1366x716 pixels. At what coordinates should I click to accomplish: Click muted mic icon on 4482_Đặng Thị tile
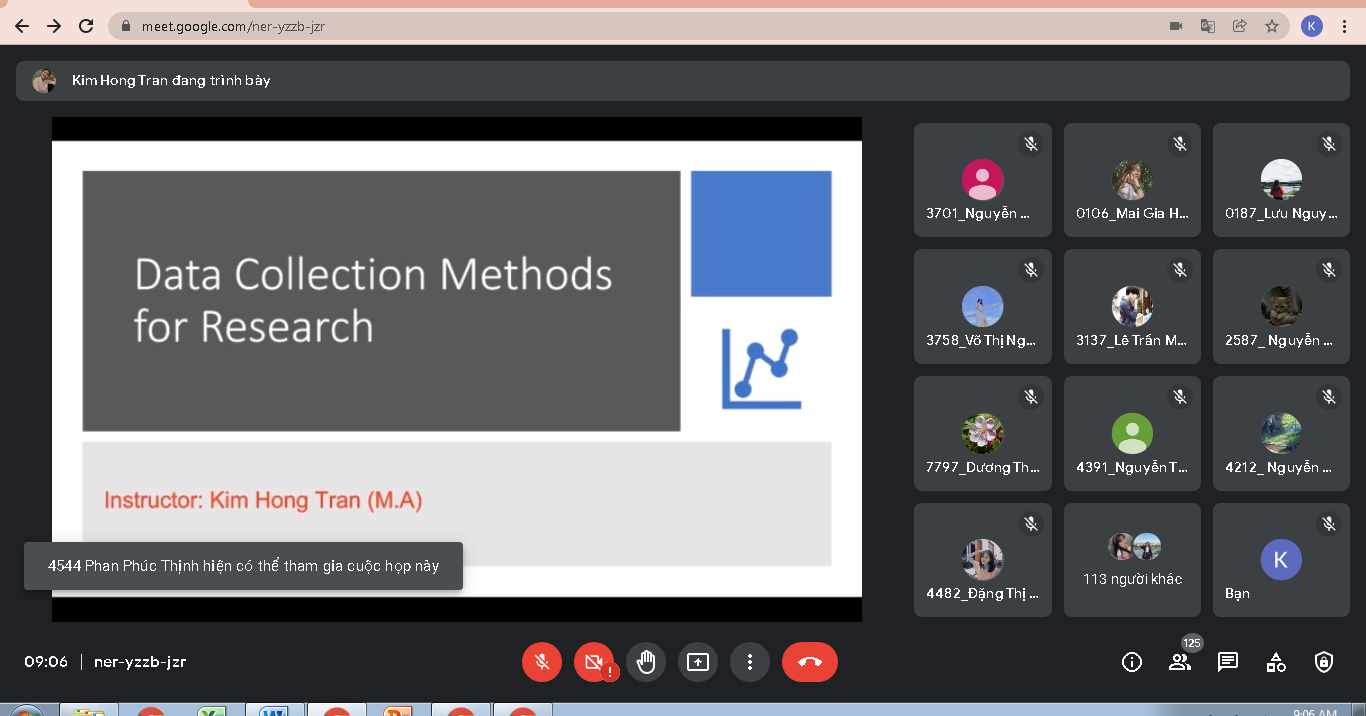pyautogui.click(x=1031, y=524)
